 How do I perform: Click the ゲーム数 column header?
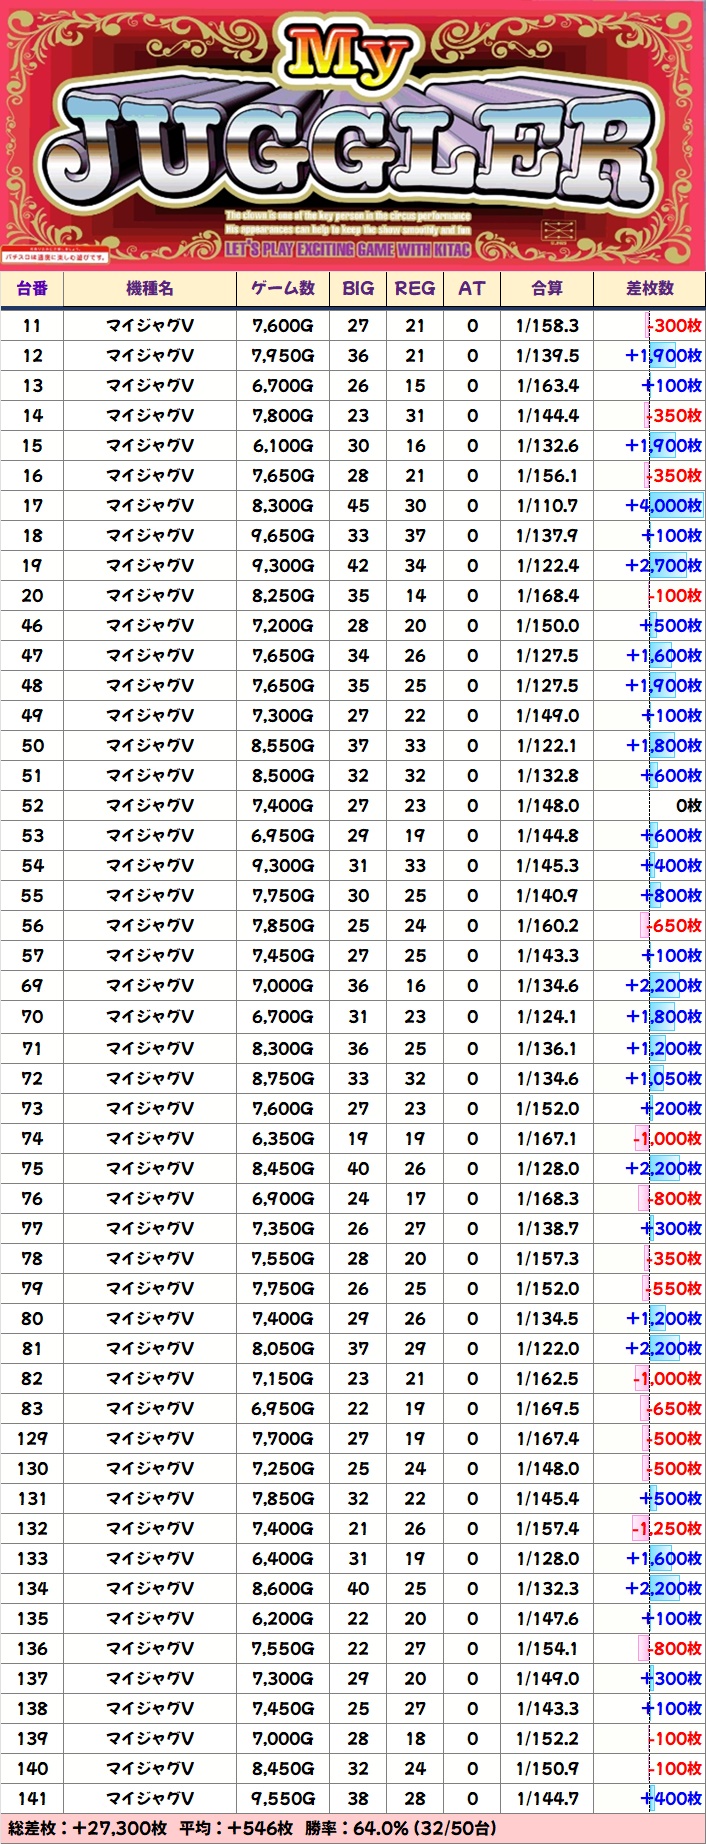point(283,288)
